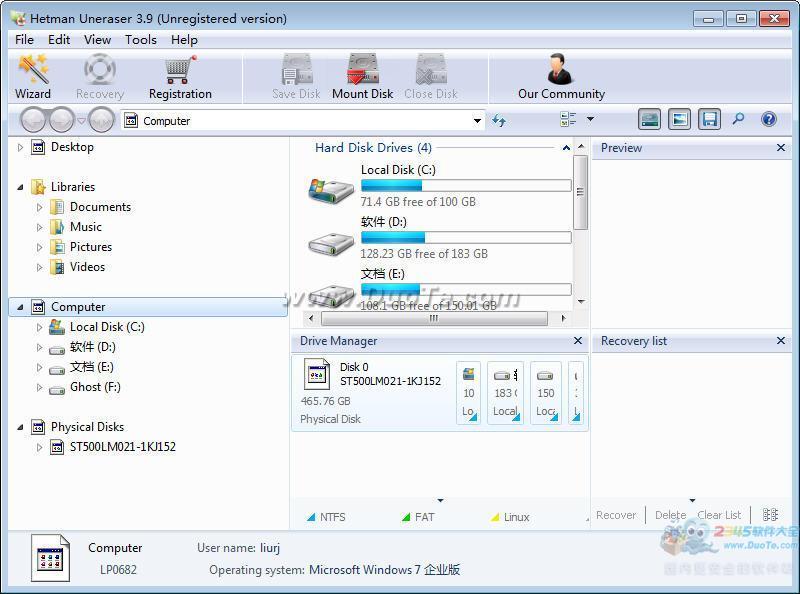Open help via question mark icon
The height and width of the screenshot is (594, 800).
coord(768,119)
